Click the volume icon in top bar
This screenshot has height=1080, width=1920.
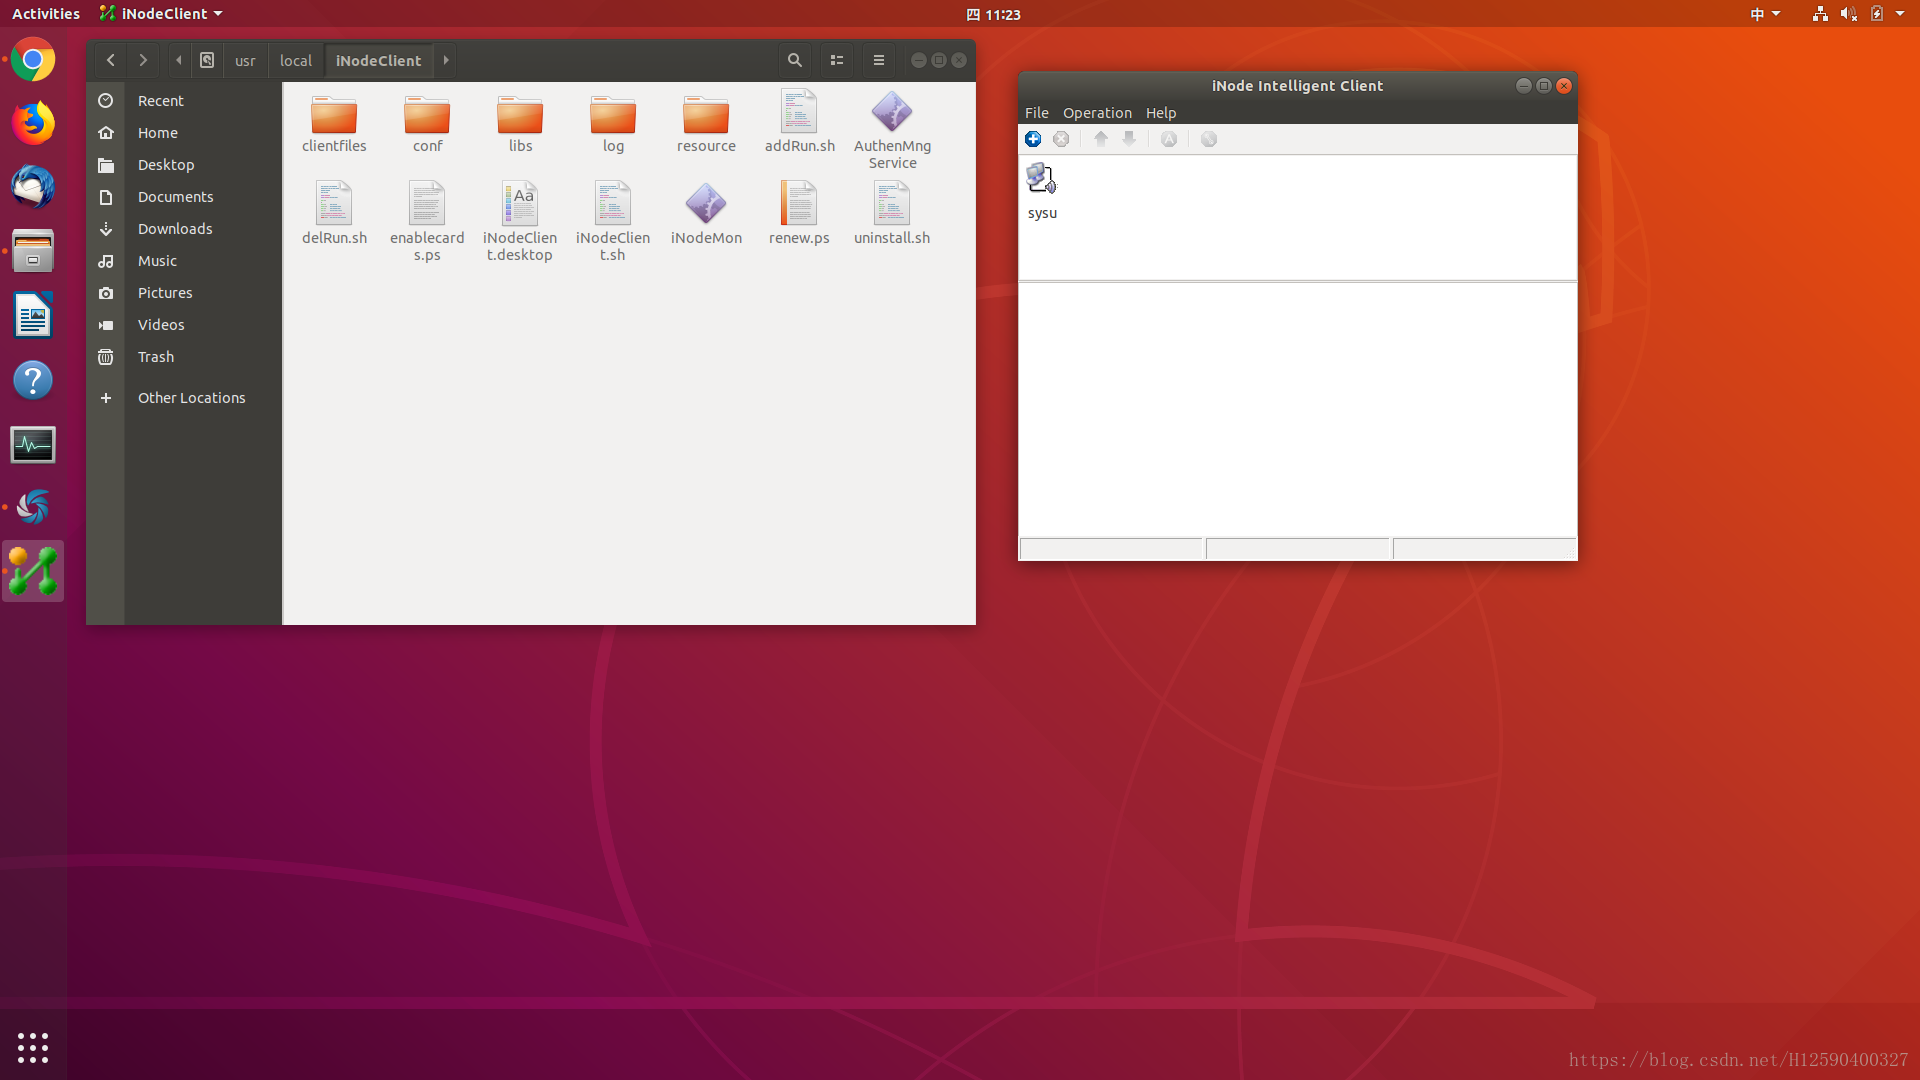tap(1848, 14)
